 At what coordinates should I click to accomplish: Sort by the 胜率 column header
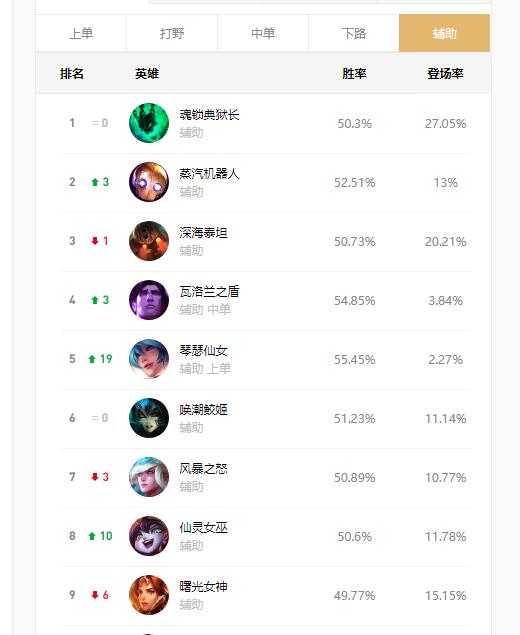click(354, 74)
